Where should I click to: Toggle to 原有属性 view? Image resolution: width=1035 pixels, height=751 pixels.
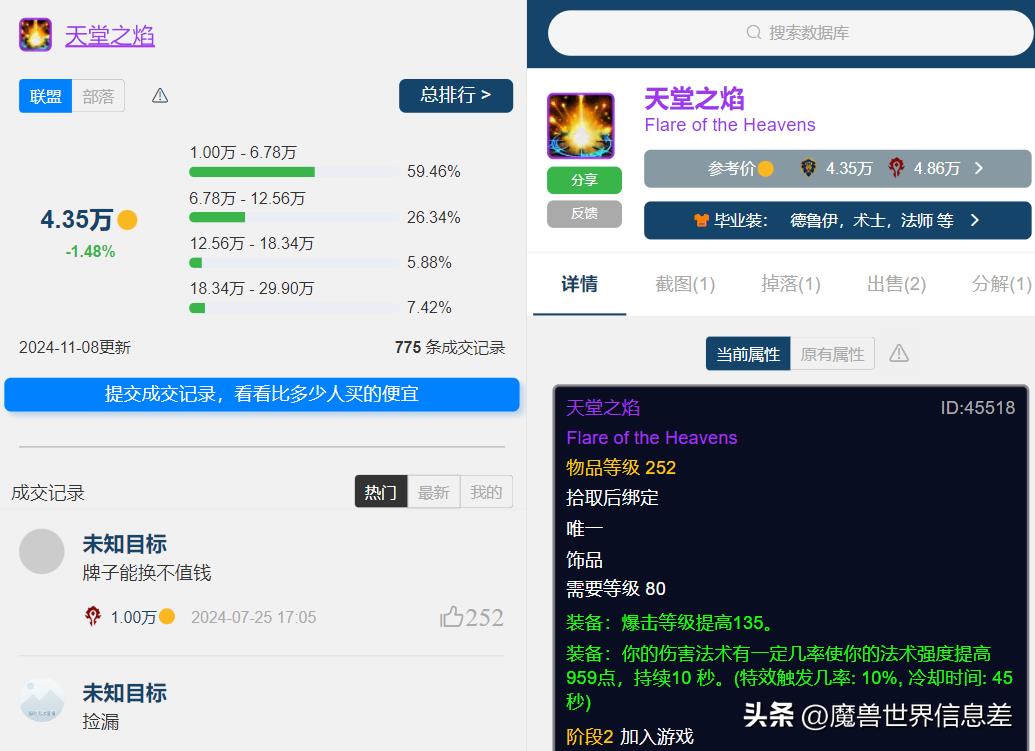pyautogui.click(x=832, y=354)
